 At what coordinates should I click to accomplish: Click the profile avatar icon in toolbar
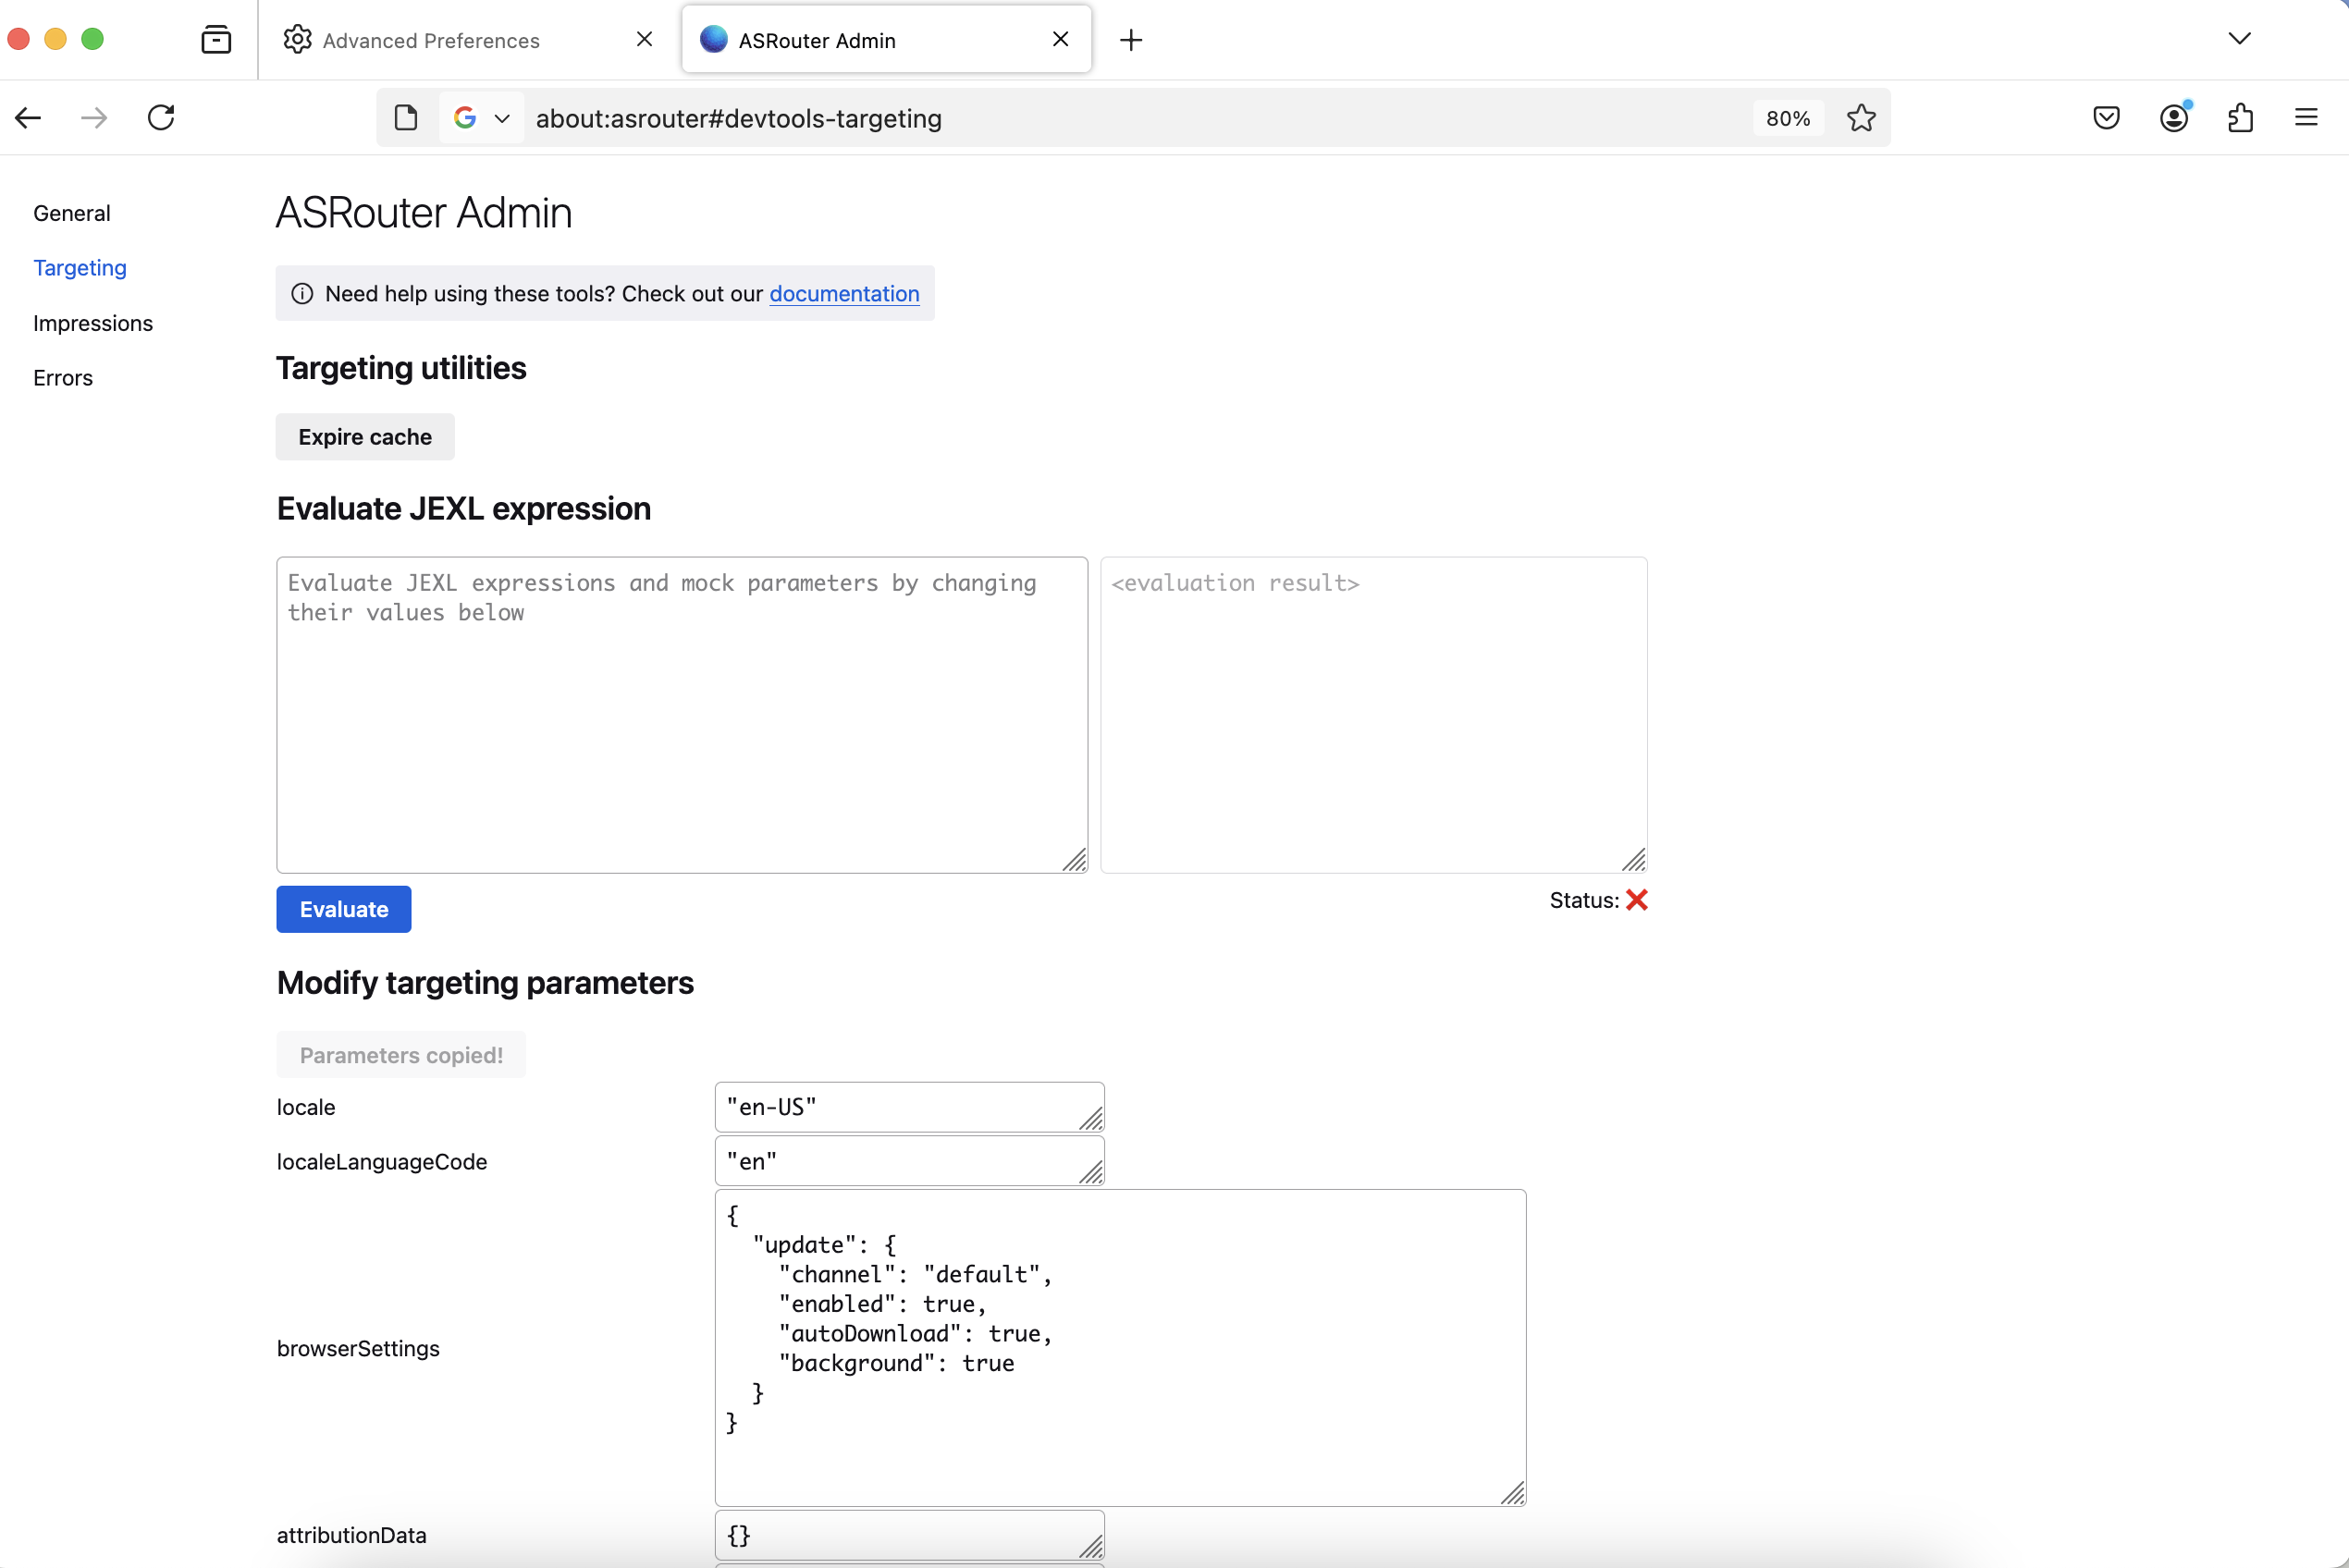2176,117
